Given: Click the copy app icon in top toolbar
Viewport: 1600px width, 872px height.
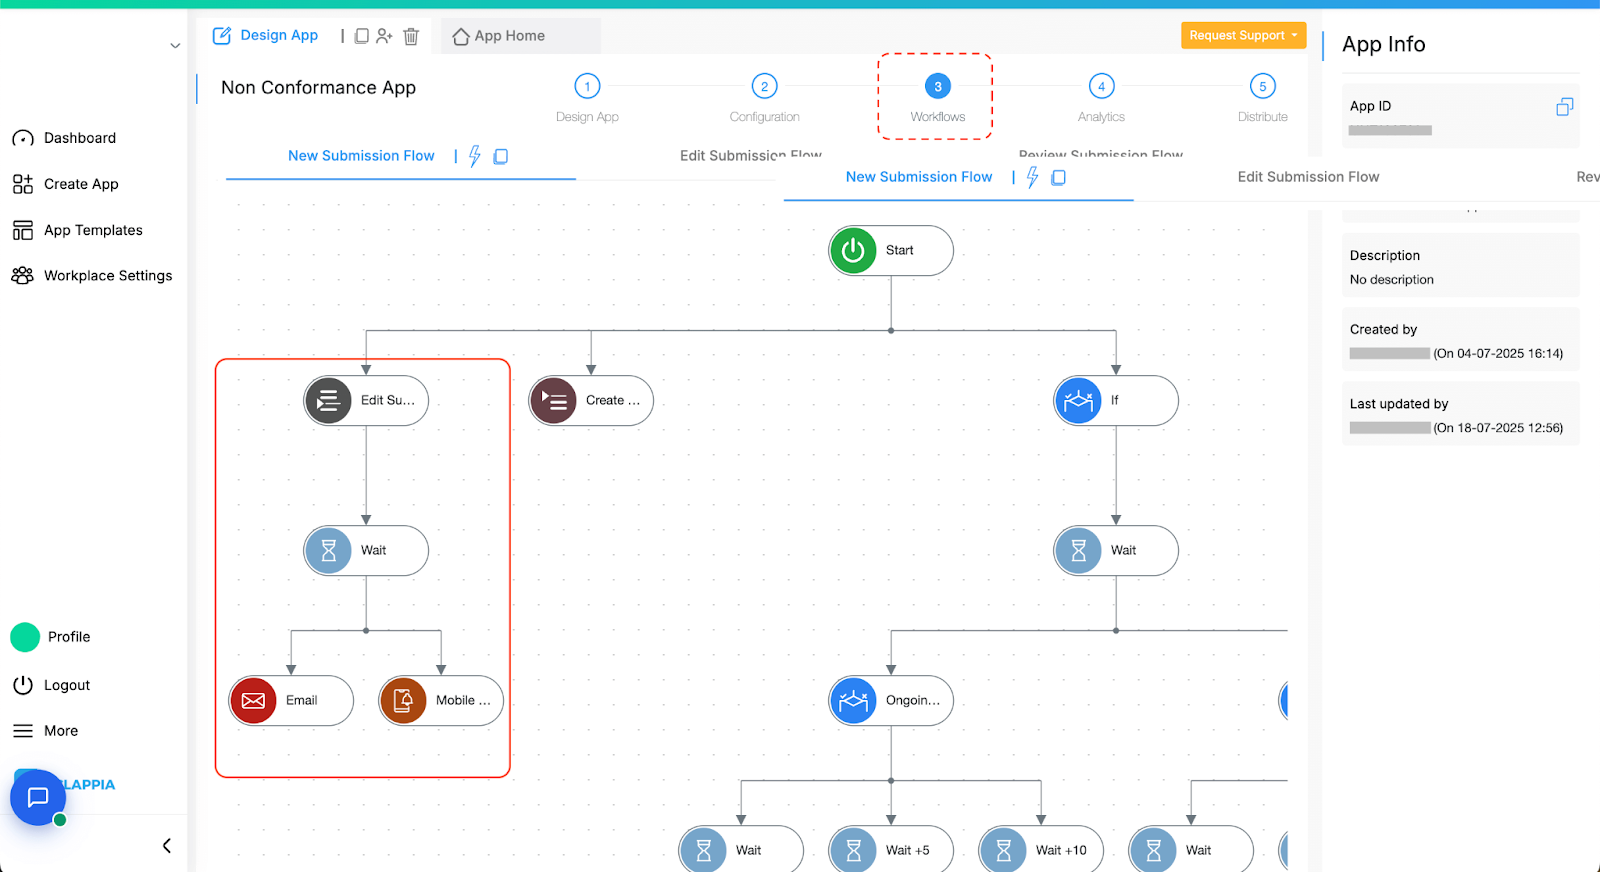Looking at the screenshot, I should 362,36.
